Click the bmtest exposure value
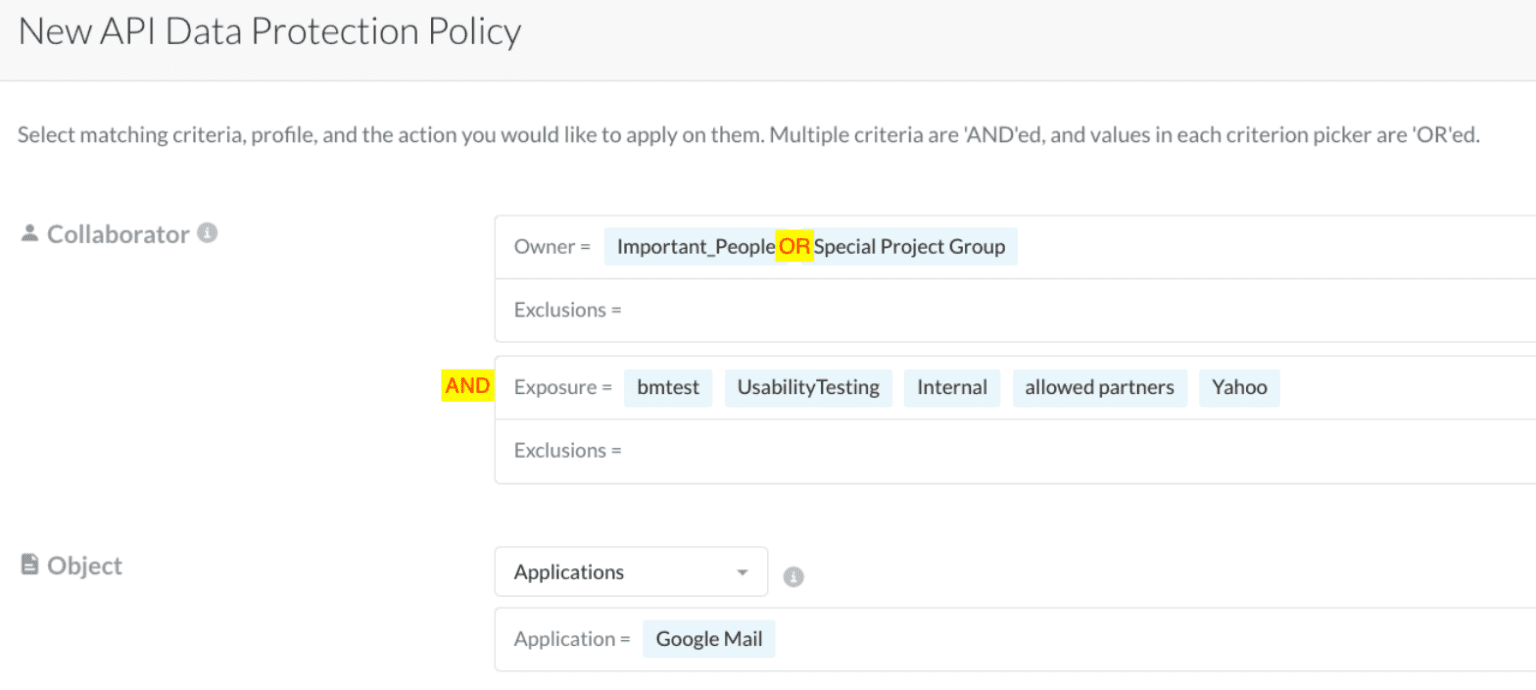This screenshot has width=1536, height=690. pos(667,387)
